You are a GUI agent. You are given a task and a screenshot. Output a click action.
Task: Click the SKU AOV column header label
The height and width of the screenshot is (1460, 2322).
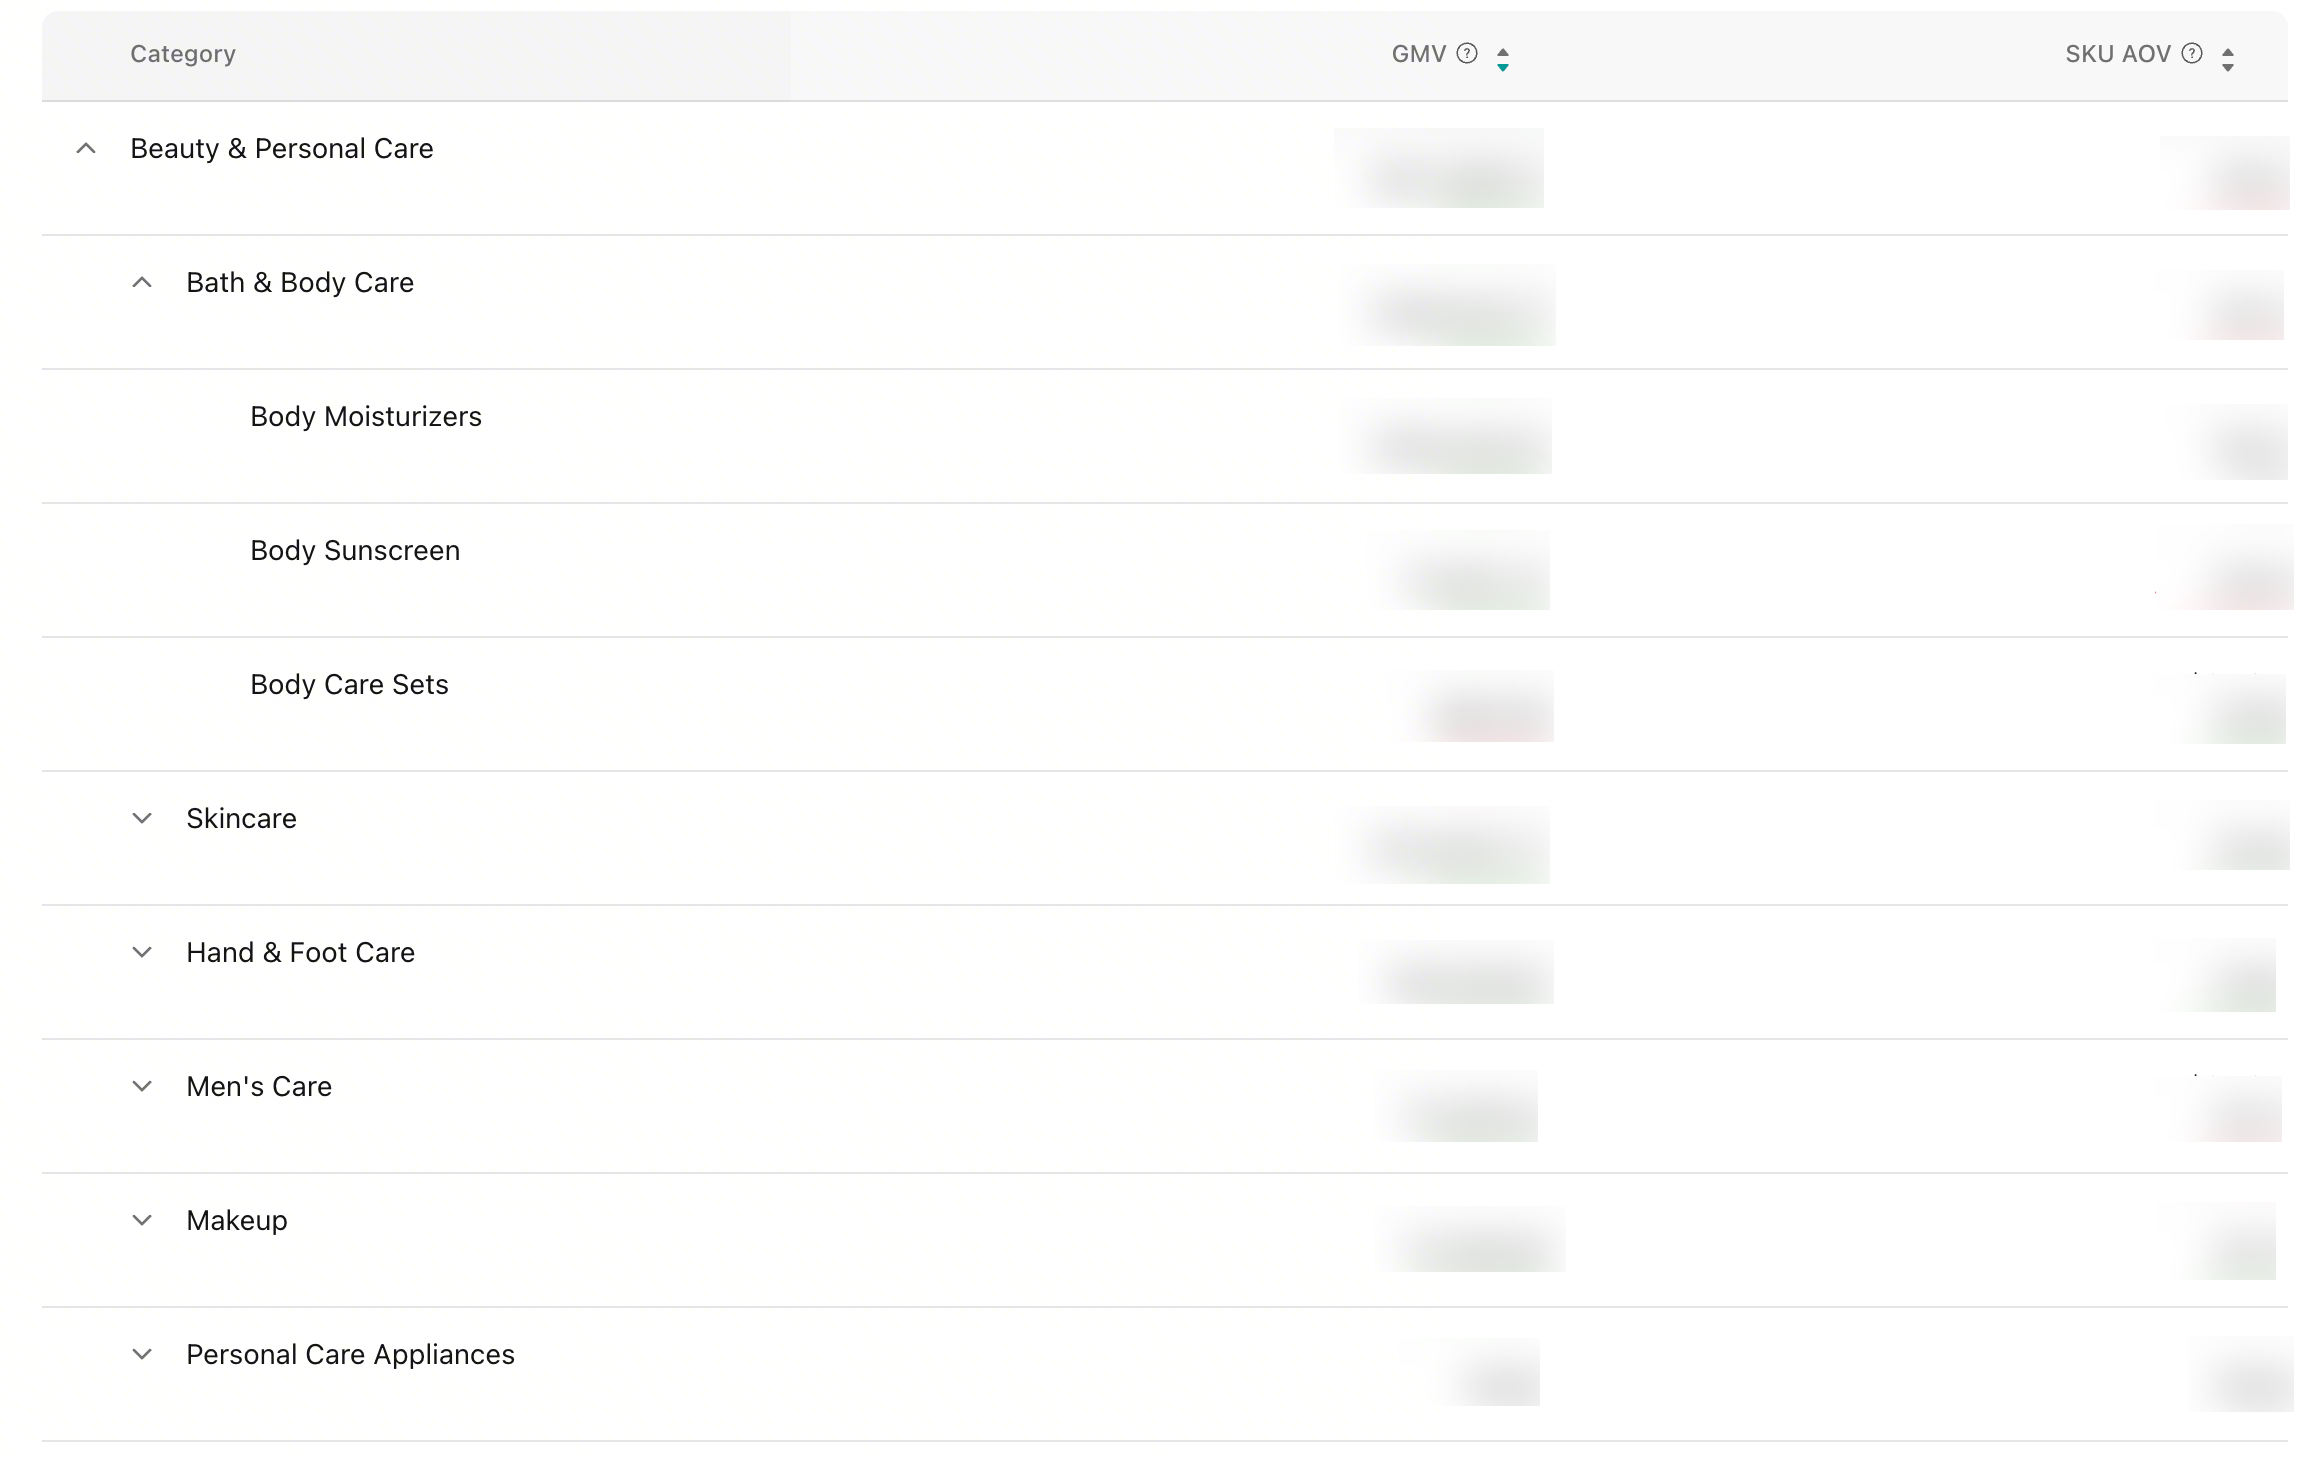tap(2117, 54)
